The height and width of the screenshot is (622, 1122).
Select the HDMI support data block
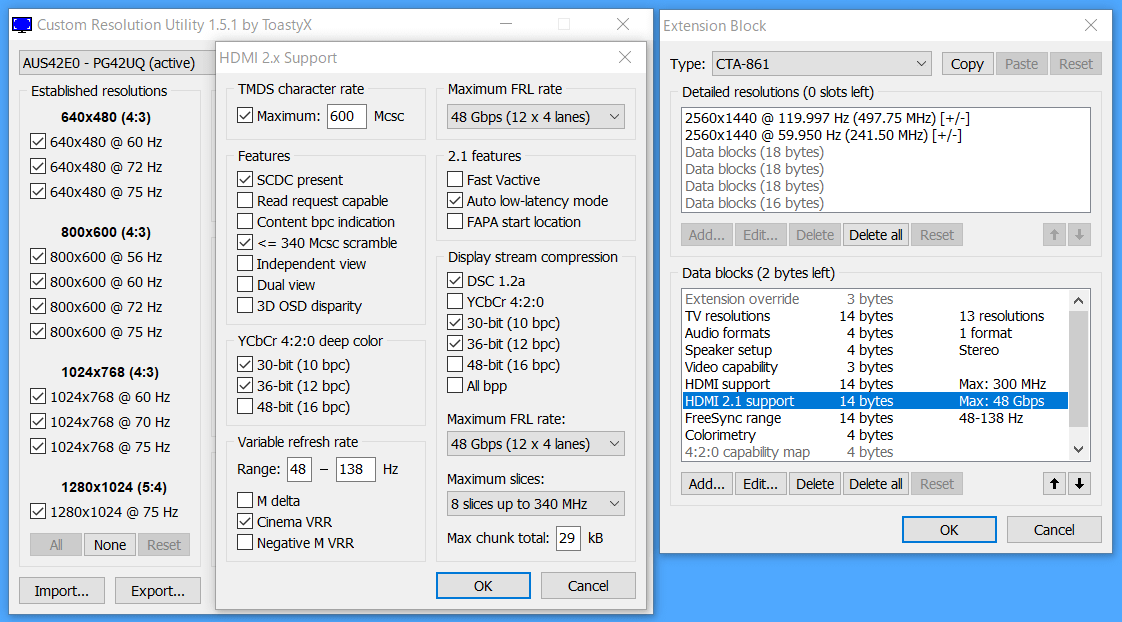[876, 384]
